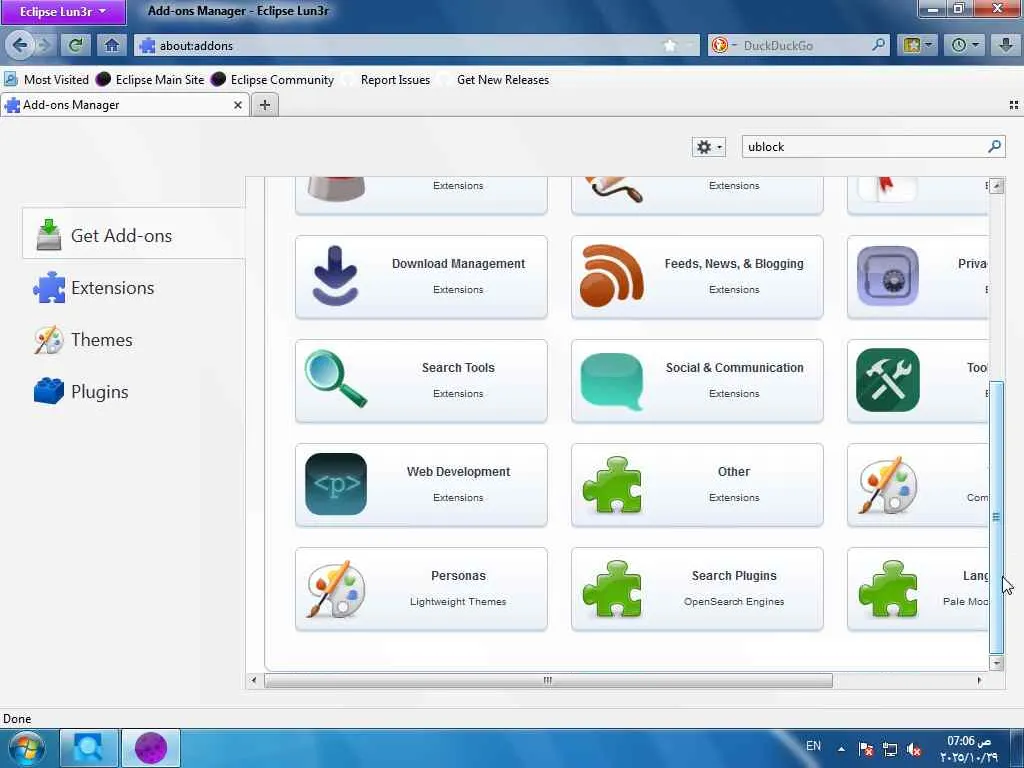
Task: Open the Social & Communication category
Action: click(697, 381)
